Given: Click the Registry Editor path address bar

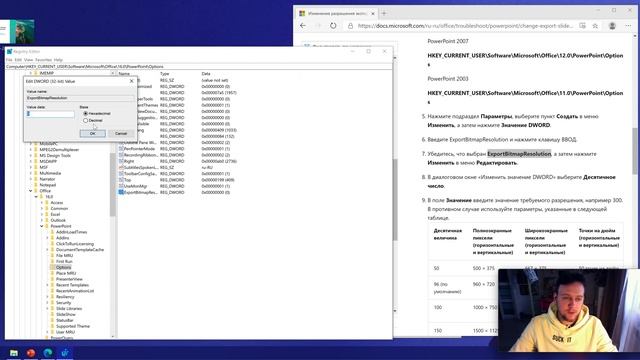Looking at the screenshot, I should (x=199, y=67).
